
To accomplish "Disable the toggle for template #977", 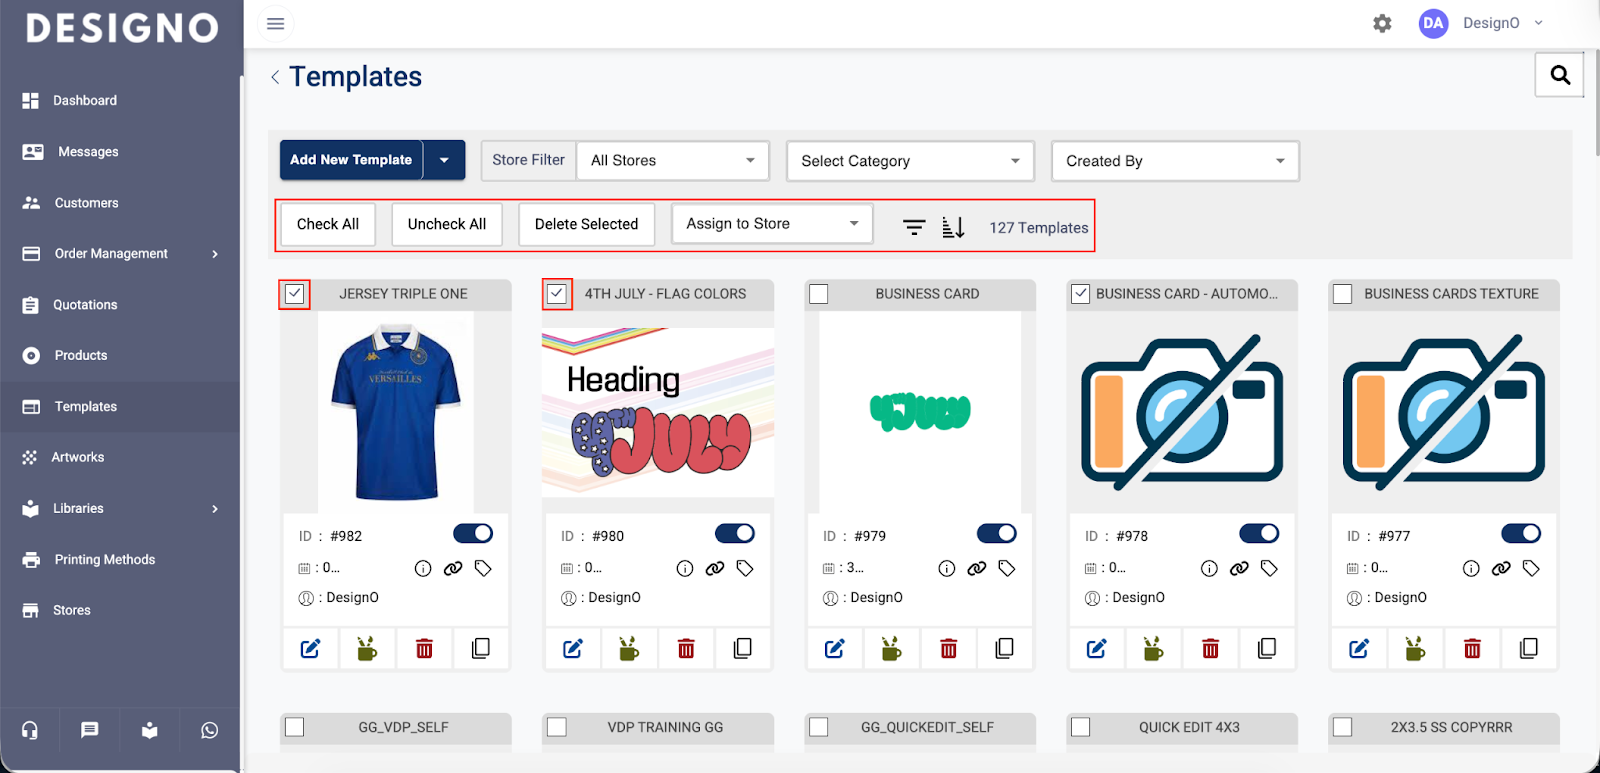I will click(1520, 534).
